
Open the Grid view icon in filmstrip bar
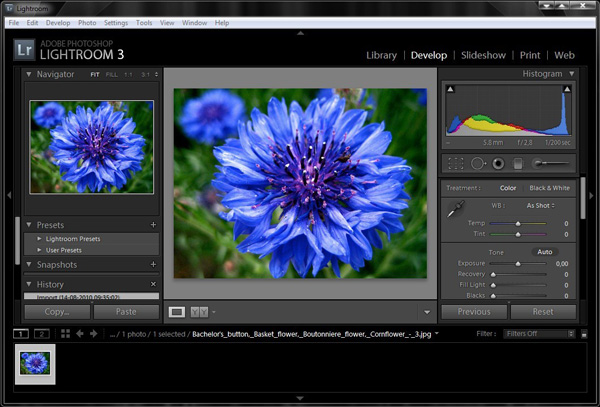(65, 334)
